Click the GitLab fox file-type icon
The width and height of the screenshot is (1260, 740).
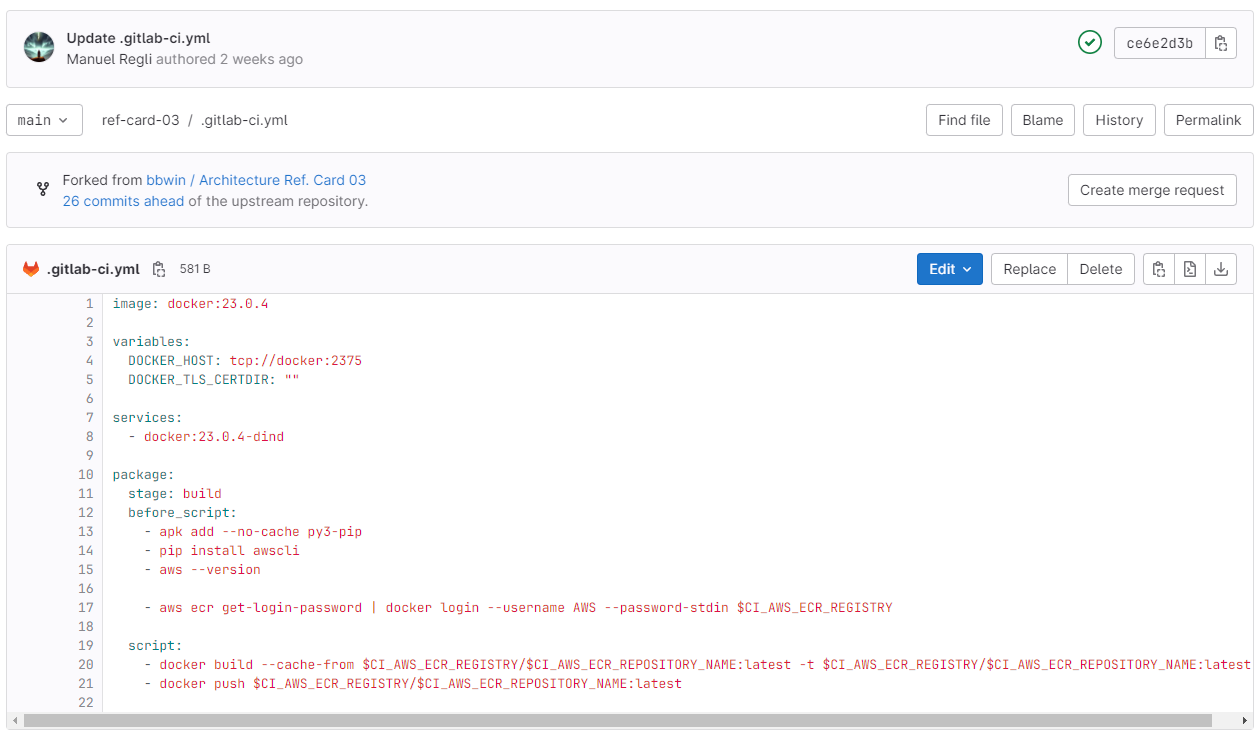point(31,269)
